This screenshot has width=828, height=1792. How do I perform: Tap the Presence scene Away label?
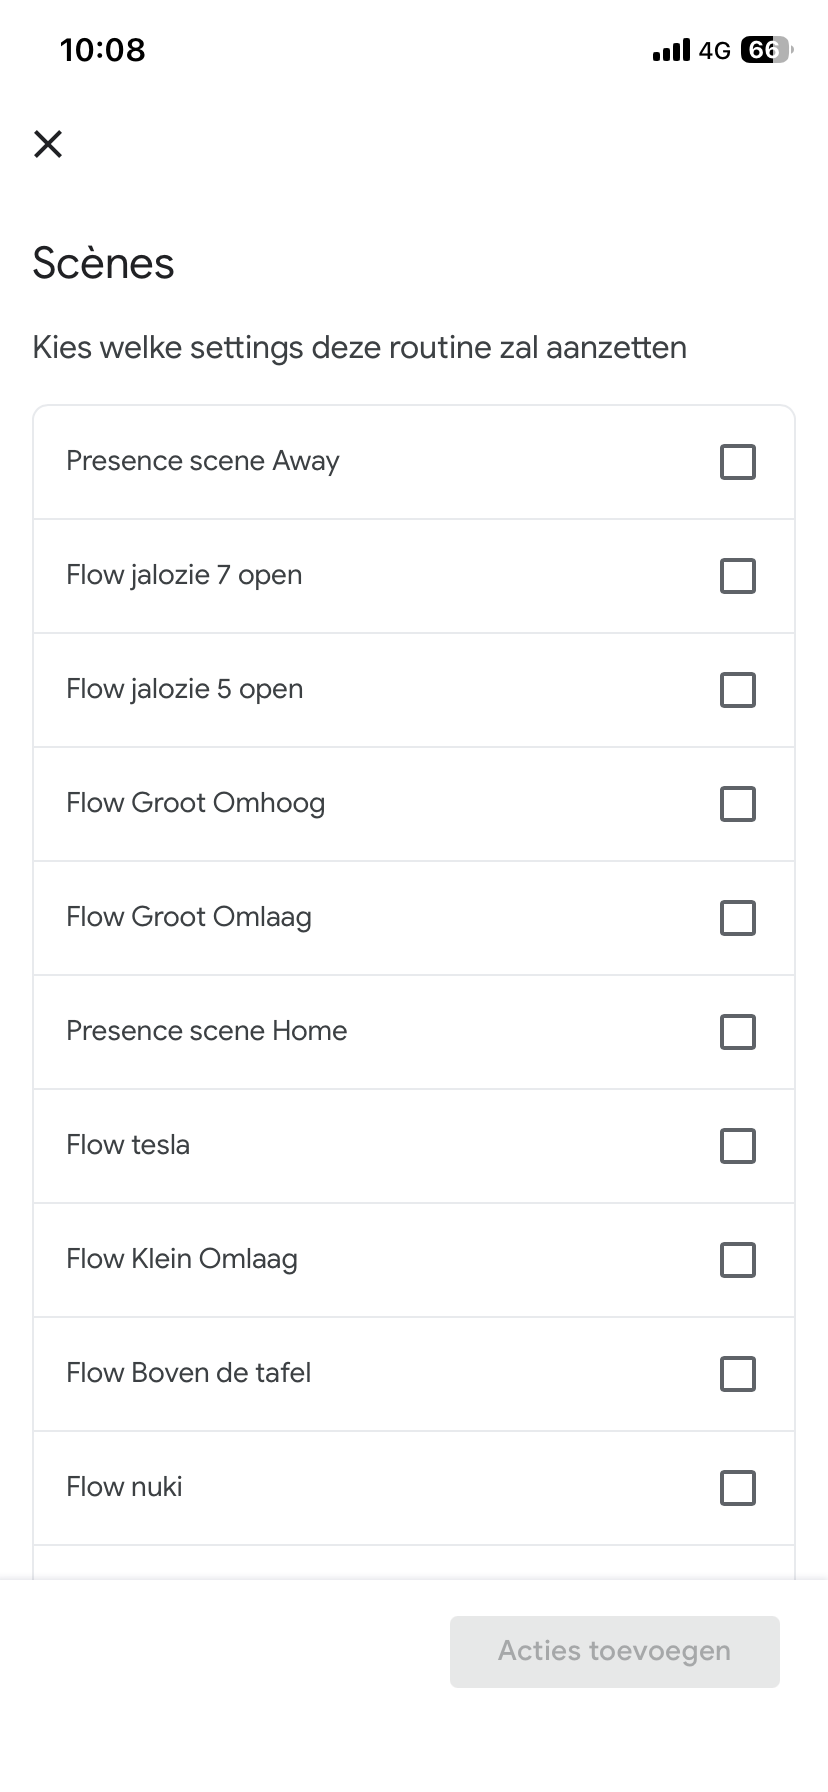(203, 461)
